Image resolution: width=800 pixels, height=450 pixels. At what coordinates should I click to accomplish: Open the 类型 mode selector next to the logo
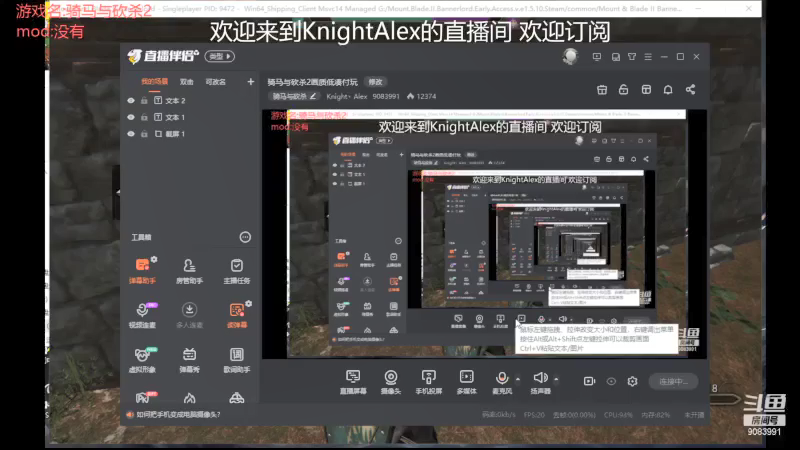(x=219, y=56)
